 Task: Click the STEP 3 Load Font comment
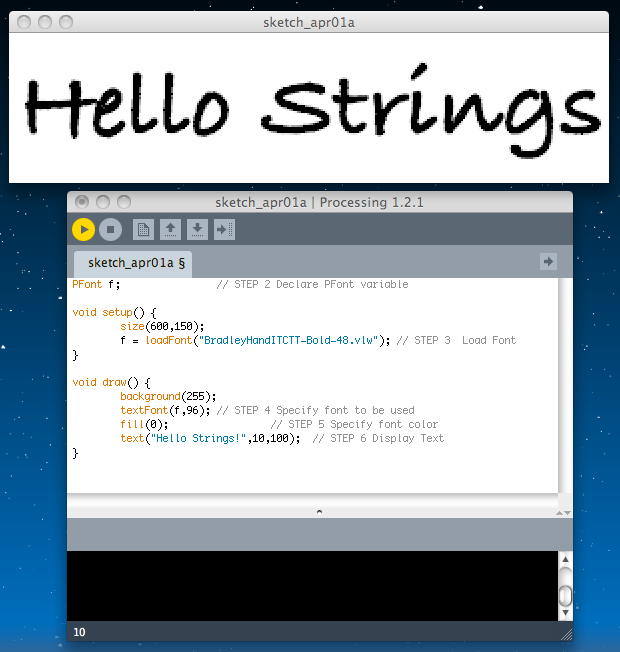456,341
